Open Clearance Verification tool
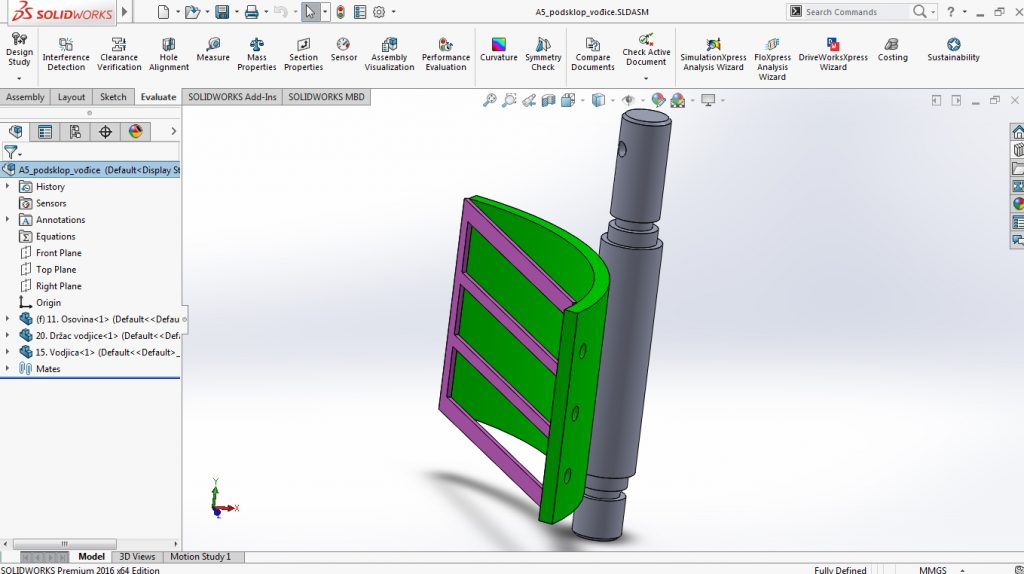The width and height of the screenshot is (1024, 574). tap(119, 54)
